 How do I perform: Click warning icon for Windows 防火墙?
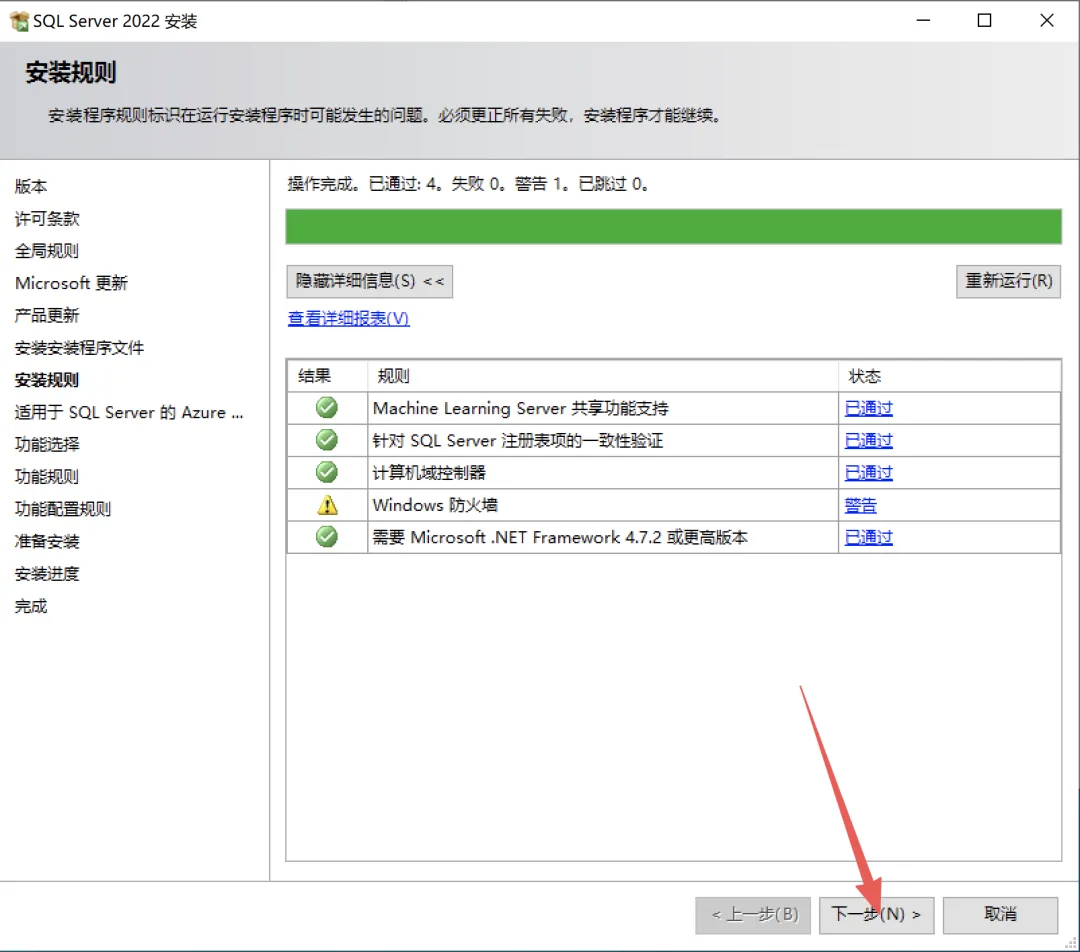click(x=327, y=505)
